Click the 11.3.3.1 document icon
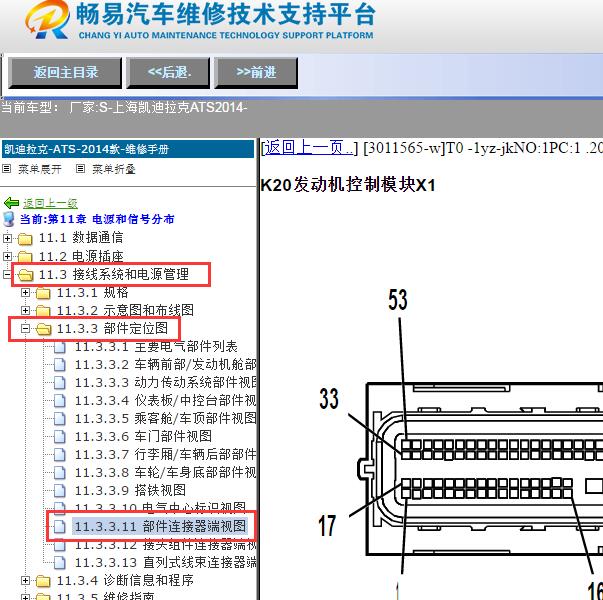Screen dimensions: 603x600 click(60, 347)
